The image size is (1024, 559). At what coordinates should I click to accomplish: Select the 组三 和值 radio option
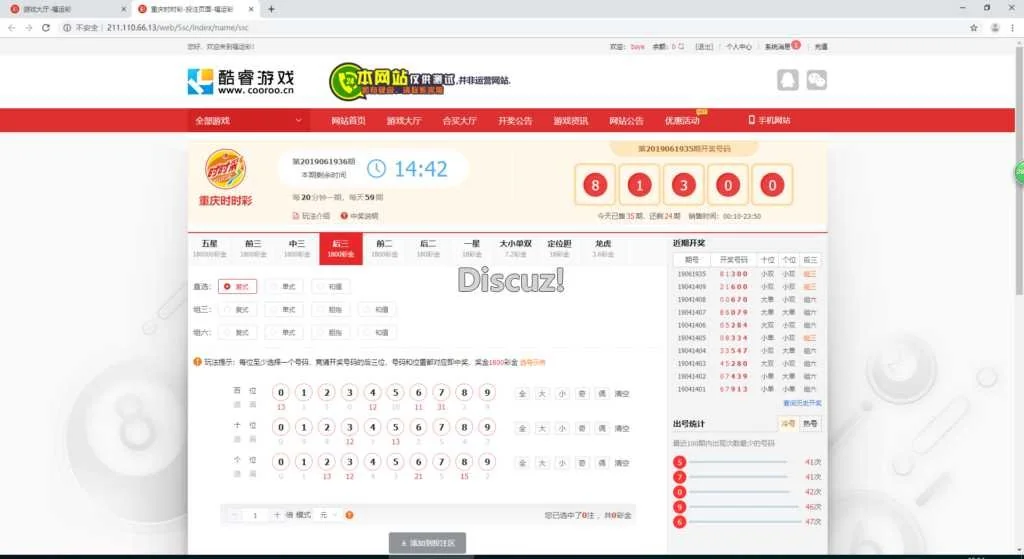376,310
